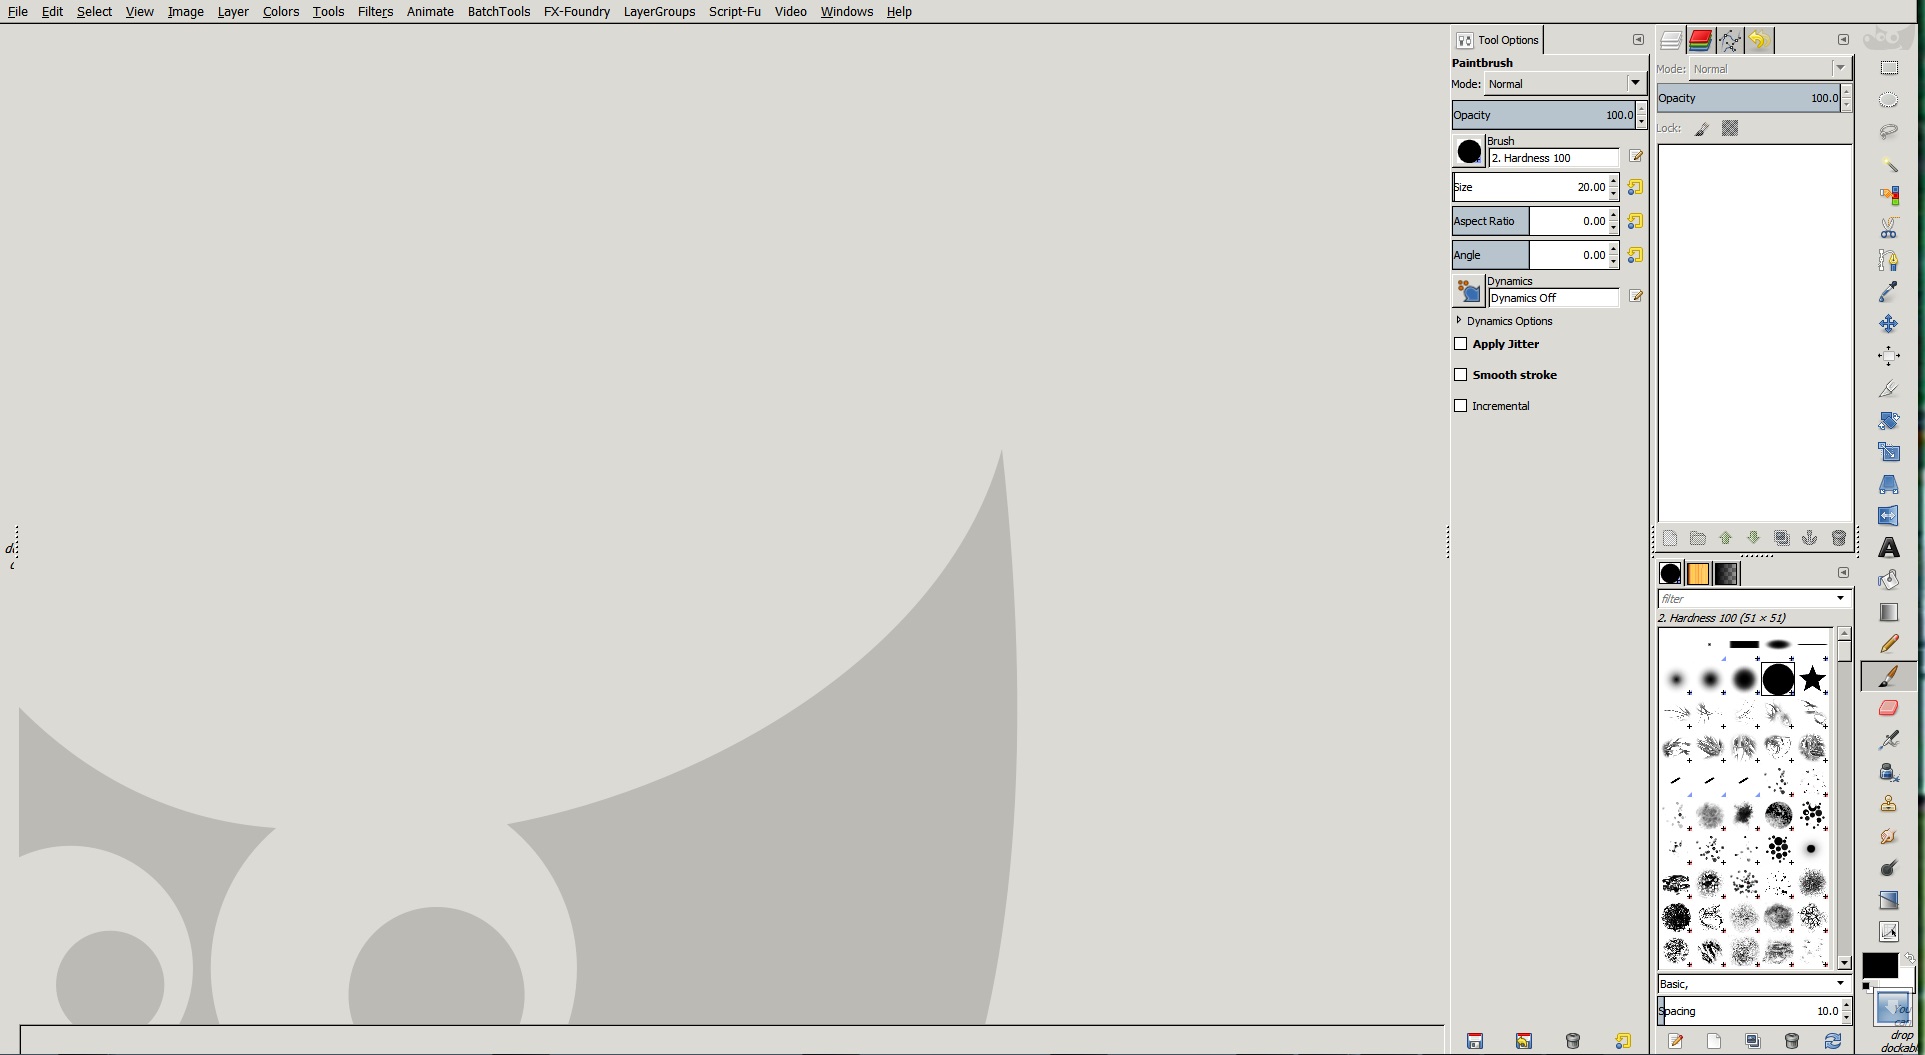Image resolution: width=1925 pixels, height=1055 pixels.
Task: Select the Bucket Fill tool
Action: tap(1888, 580)
